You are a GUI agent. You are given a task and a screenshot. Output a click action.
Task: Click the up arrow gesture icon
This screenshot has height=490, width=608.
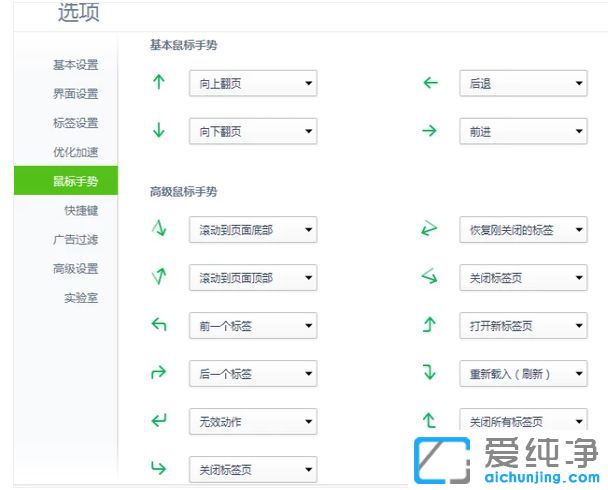click(x=158, y=83)
